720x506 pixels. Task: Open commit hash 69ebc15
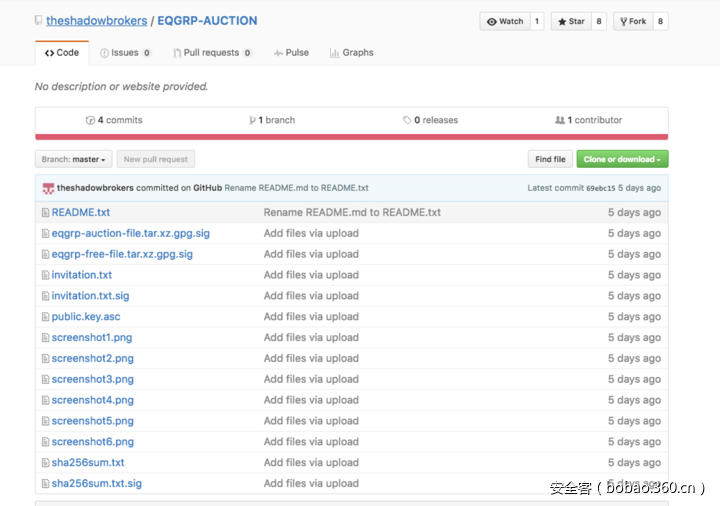[601, 188]
